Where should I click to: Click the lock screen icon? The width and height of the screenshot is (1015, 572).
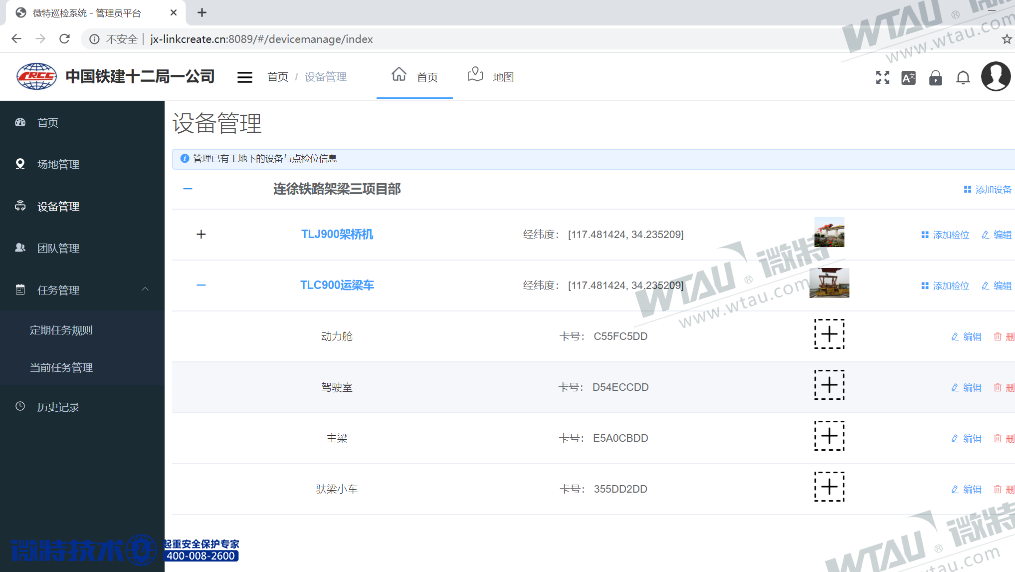(935, 77)
